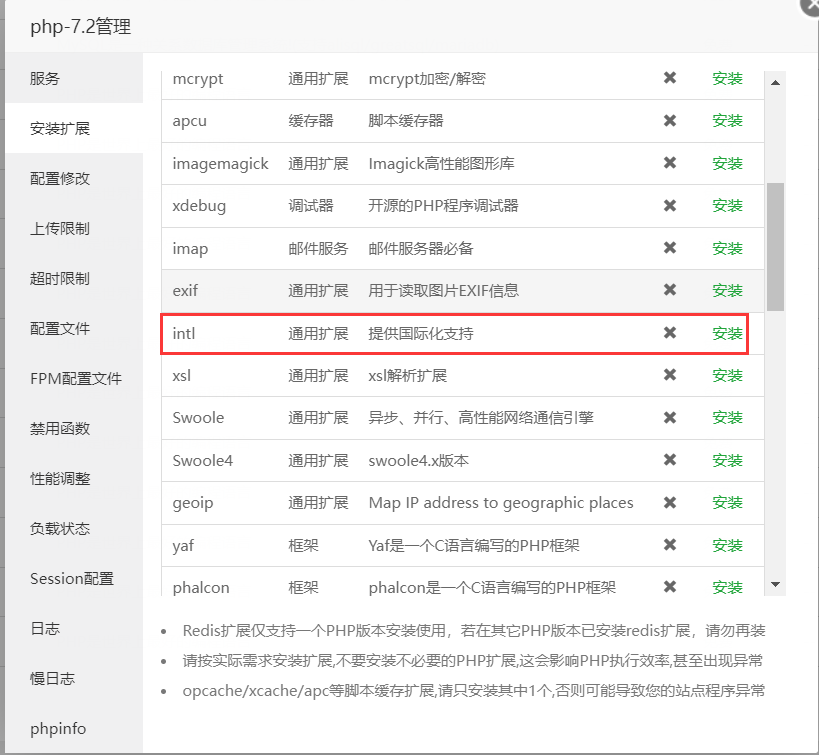Switch to 上传限制 sidebar tab
819x755 pixels.
point(74,228)
